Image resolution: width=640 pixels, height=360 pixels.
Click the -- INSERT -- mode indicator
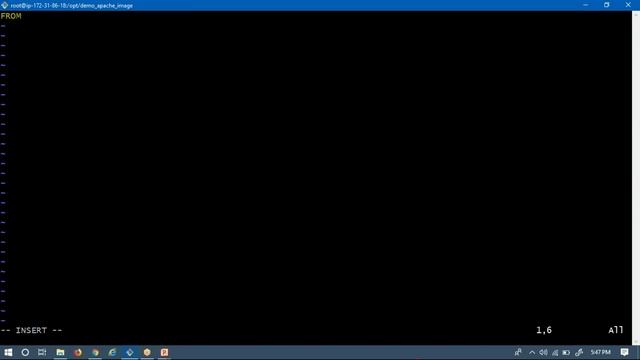31,330
